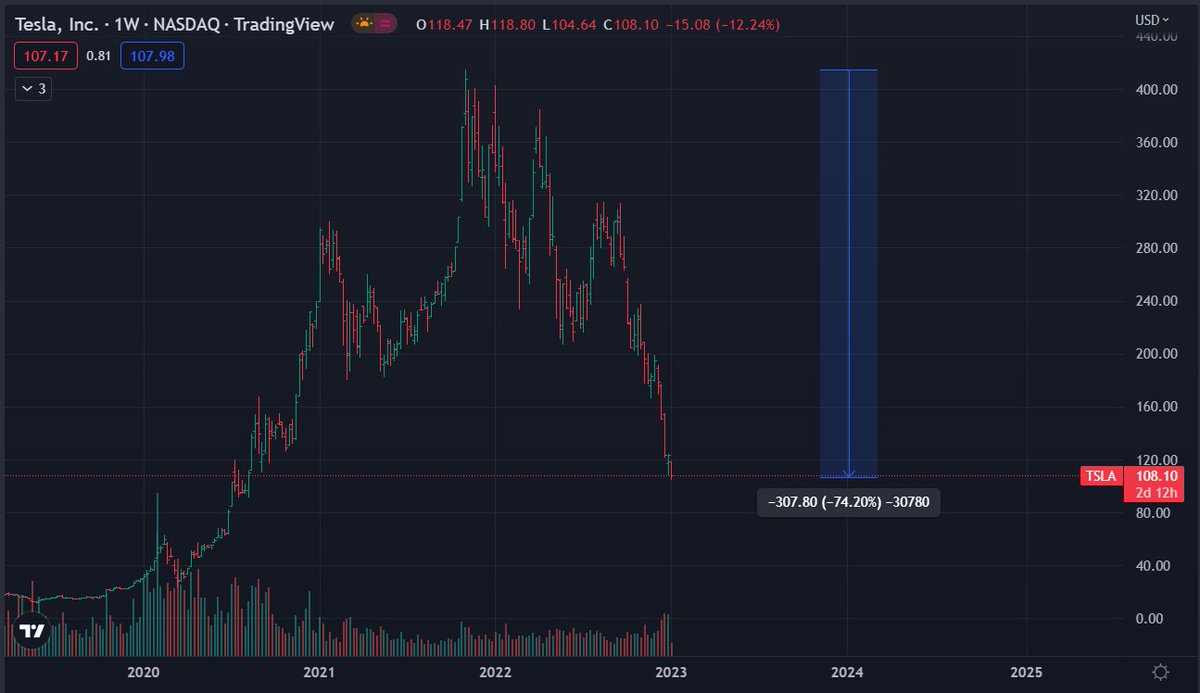Image resolution: width=1200 pixels, height=693 pixels.
Task: Click the 2021 label on time axis
Action: (x=319, y=671)
